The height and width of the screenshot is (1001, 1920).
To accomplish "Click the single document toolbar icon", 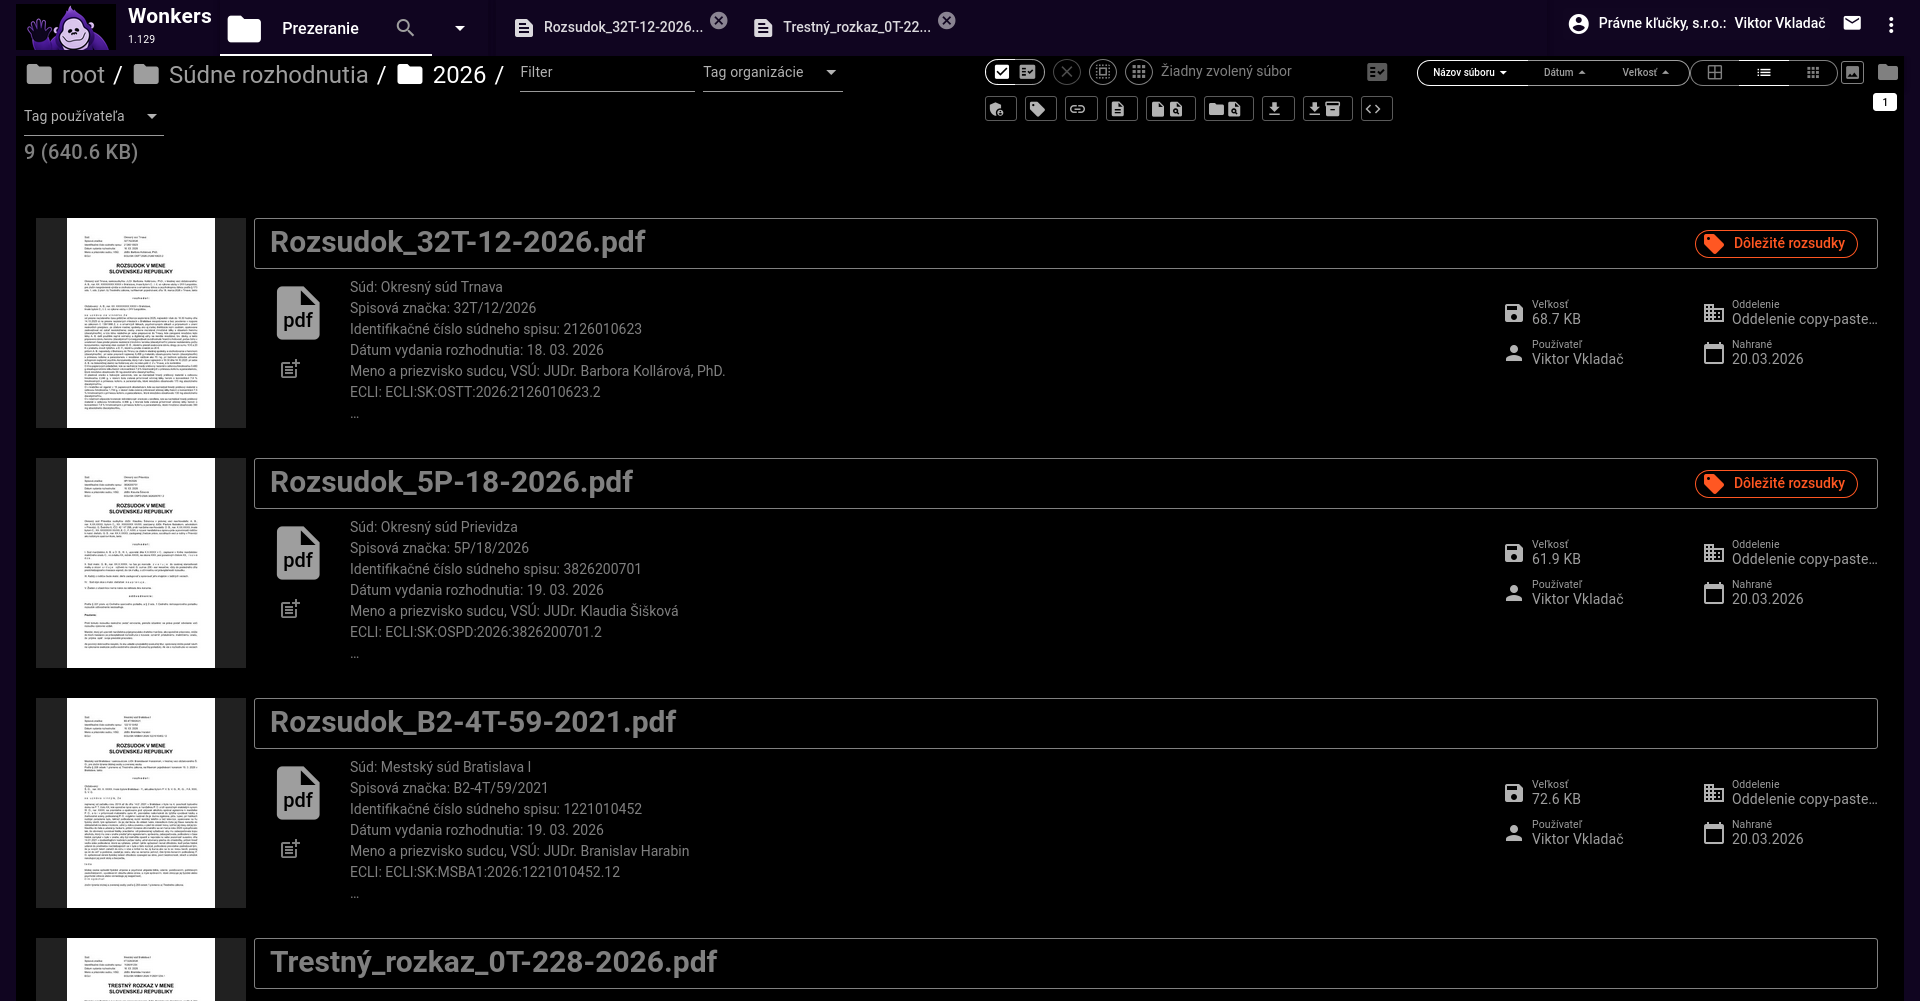I will [x=1120, y=109].
